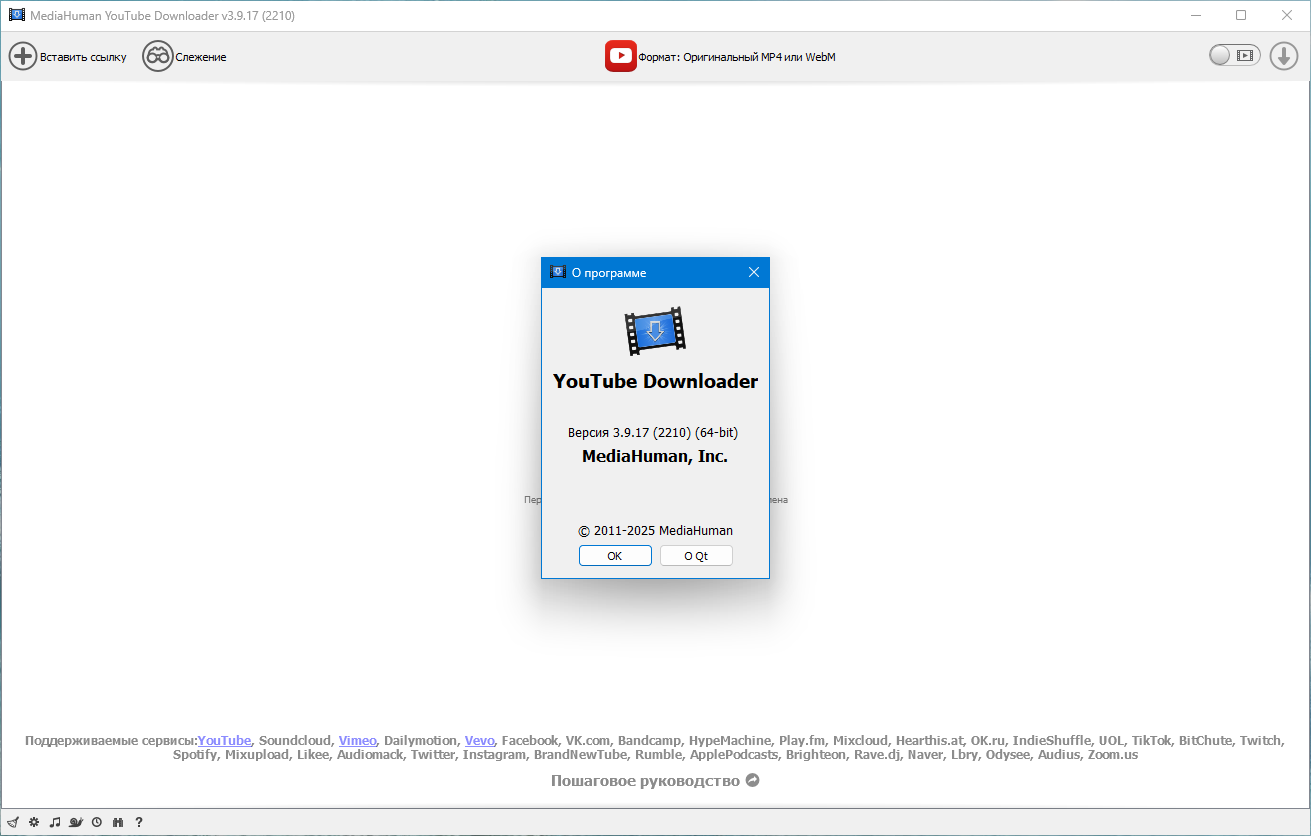The width and height of the screenshot is (1311, 836).
Task: Click the "Поддерживаемые сервисы:" label
Action: (111, 740)
